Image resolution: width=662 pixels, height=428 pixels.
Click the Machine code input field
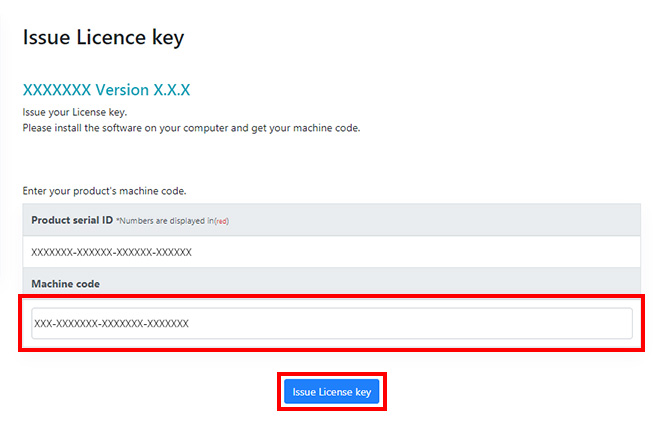(x=331, y=323)
